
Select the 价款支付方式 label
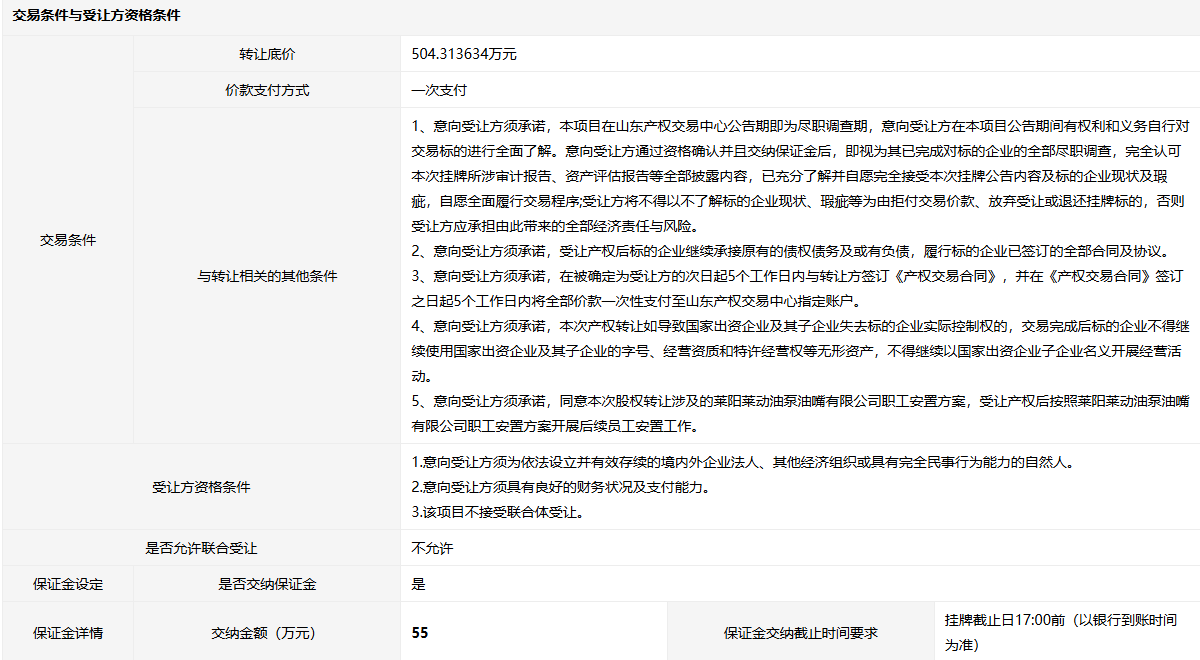[267, 90]
